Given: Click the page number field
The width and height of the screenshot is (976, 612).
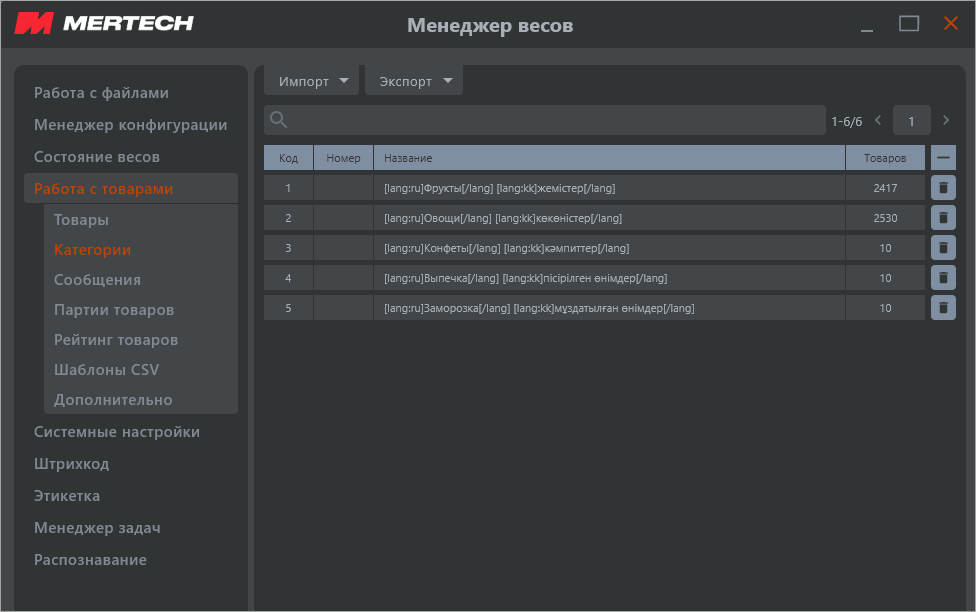Looking at the screenshot, I should pos(911,120).
